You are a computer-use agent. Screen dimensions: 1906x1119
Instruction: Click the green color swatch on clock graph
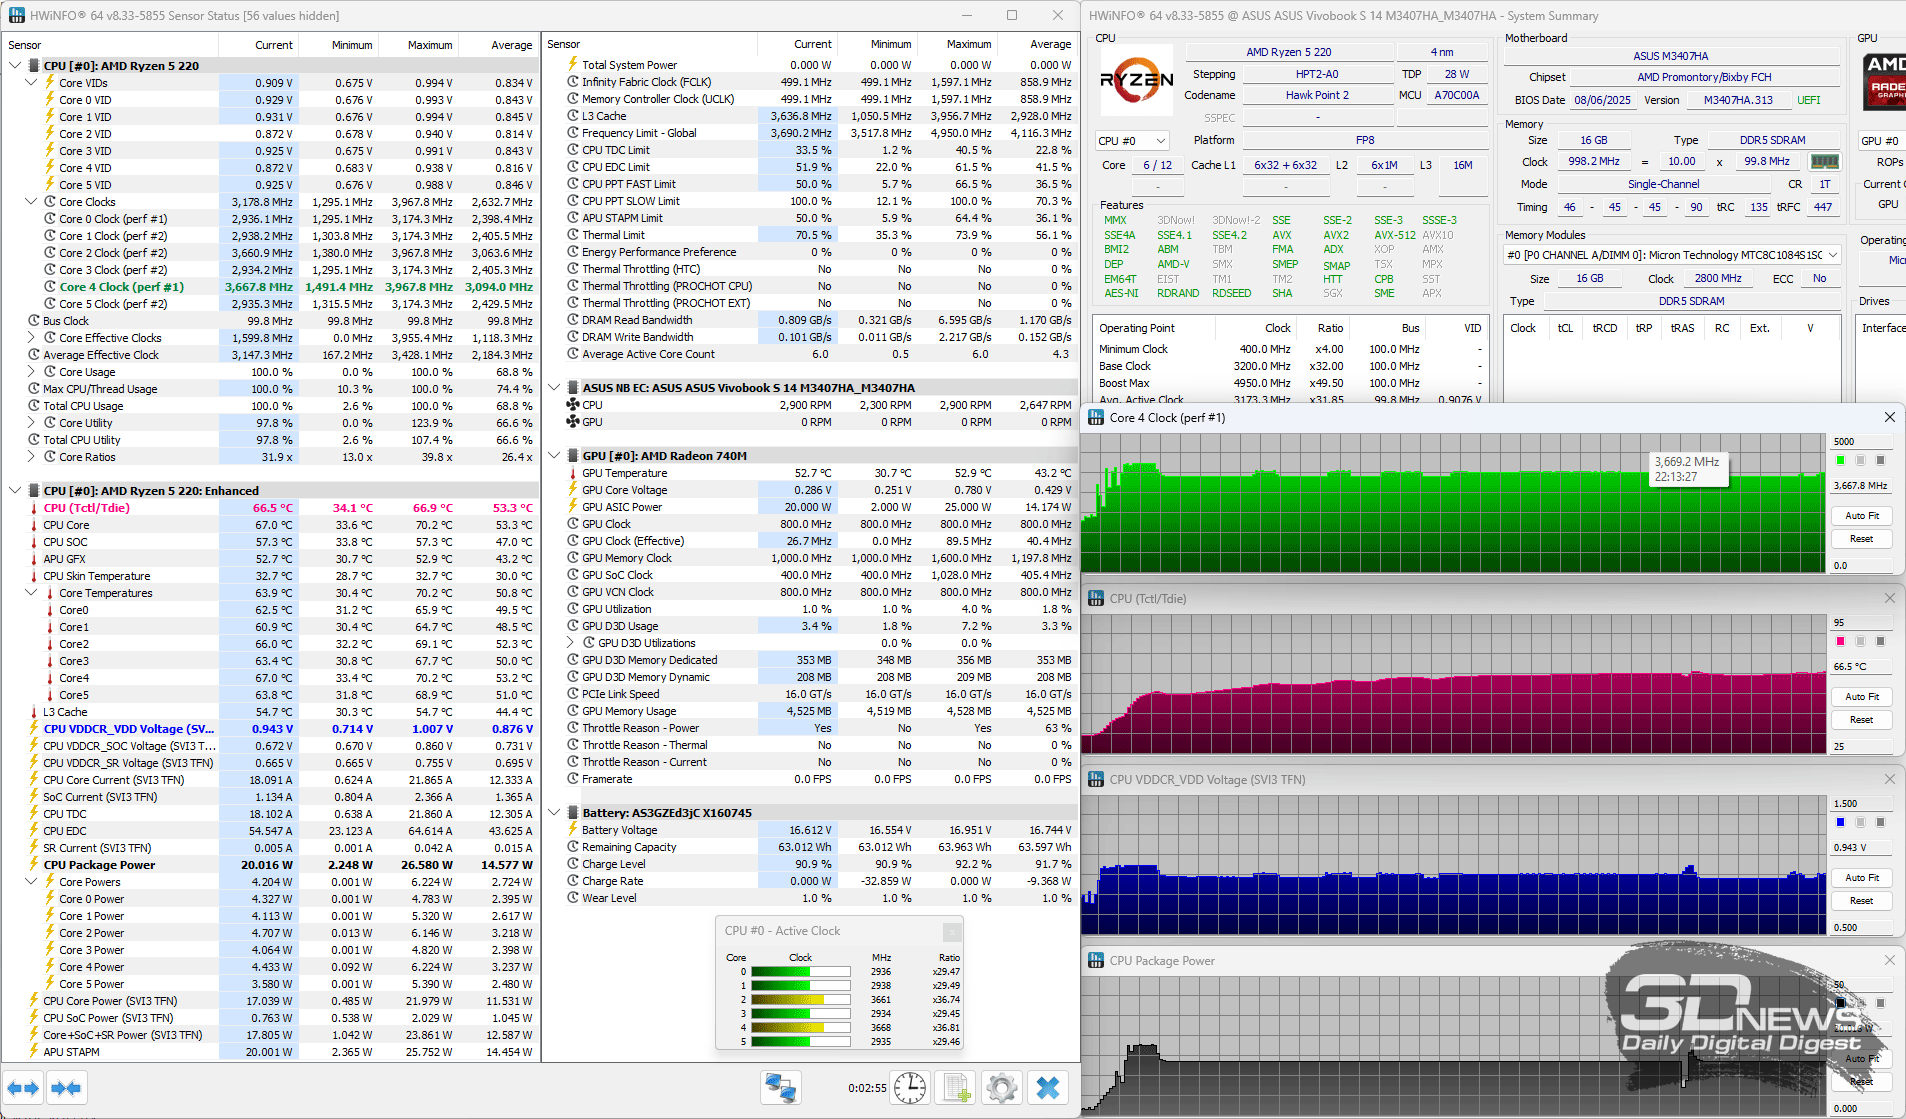click(1840, 461)
